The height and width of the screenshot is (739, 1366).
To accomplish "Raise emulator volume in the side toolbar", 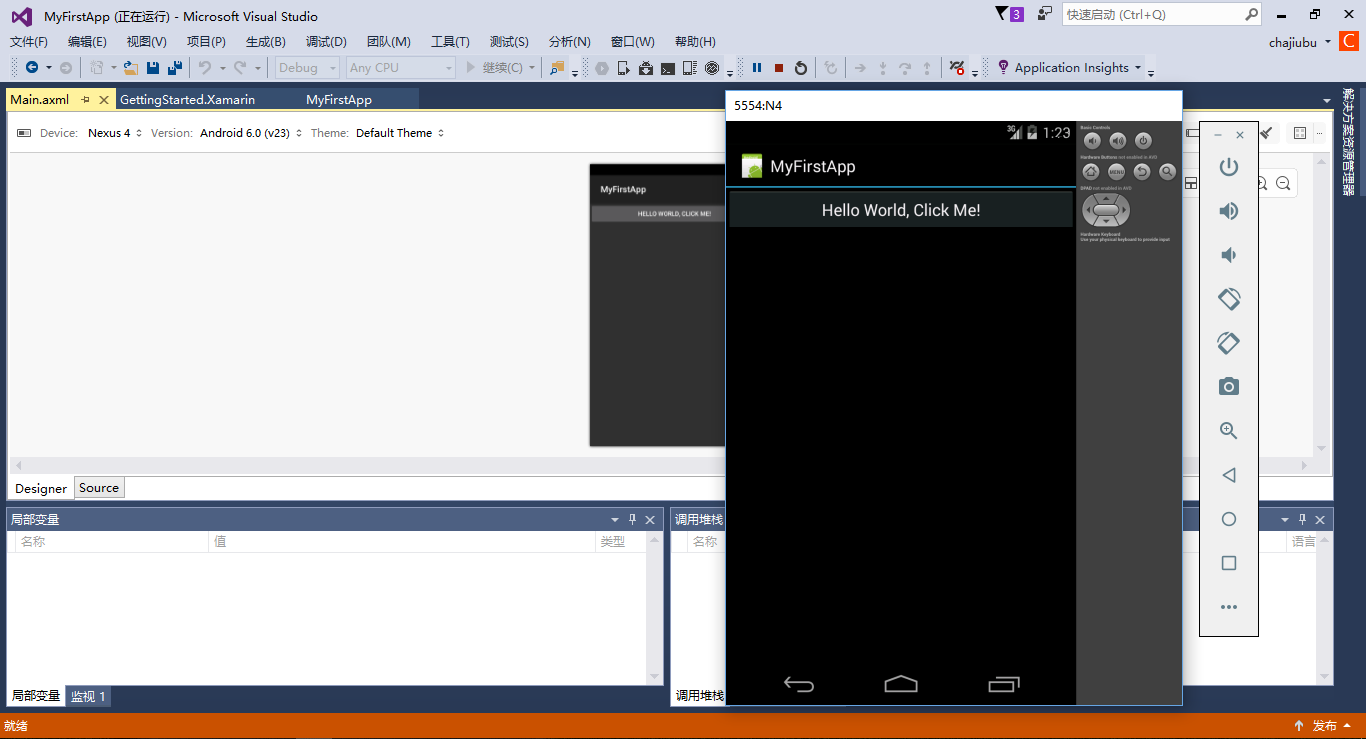I will click(1229, 211).
